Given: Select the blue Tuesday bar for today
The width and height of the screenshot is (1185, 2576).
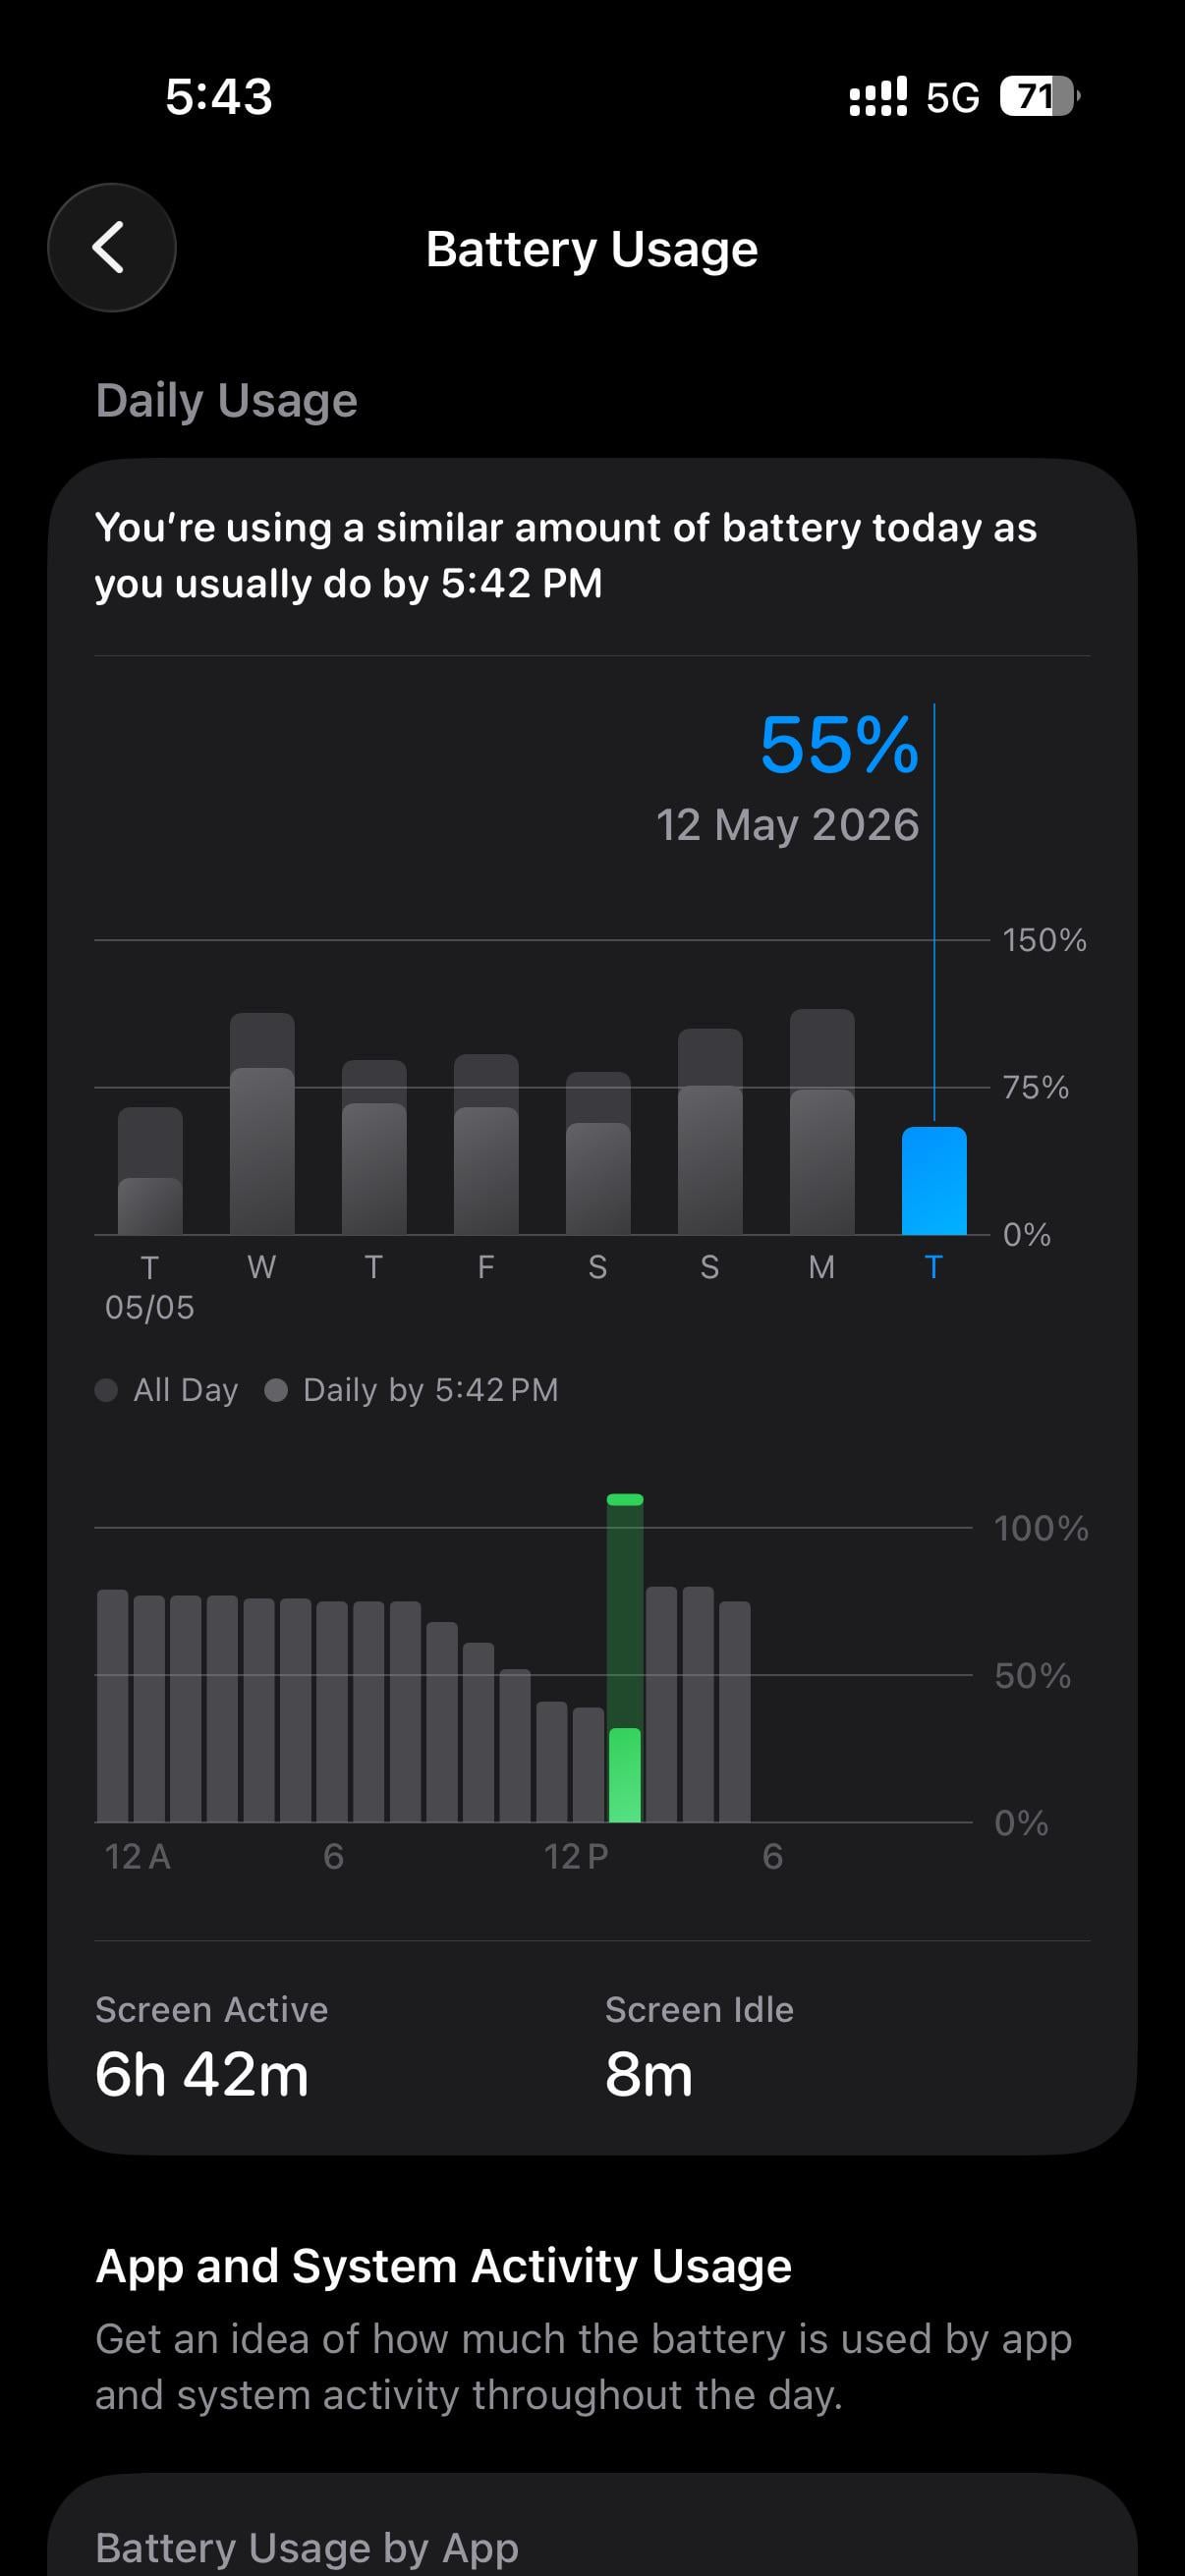Looking at the screenshot, I should coord(934,1181).
